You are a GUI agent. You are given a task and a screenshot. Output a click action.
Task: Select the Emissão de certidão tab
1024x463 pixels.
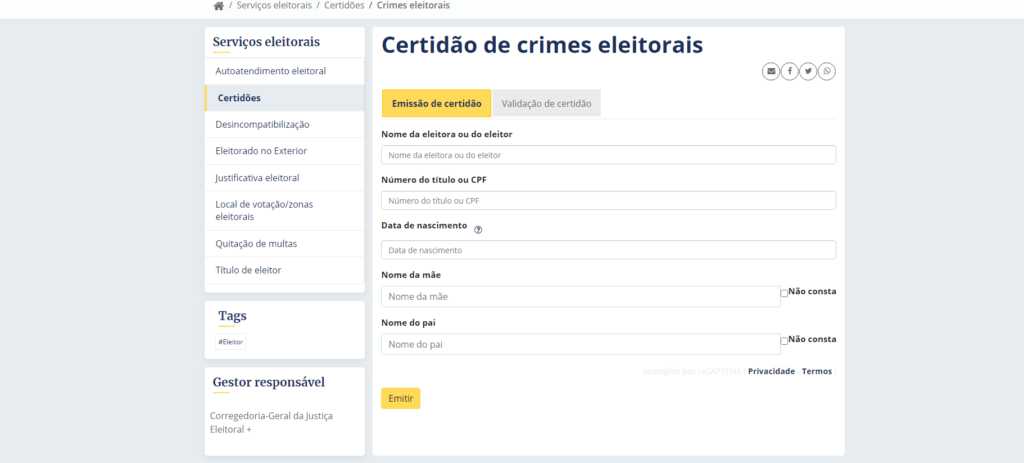tap(436, 103)
